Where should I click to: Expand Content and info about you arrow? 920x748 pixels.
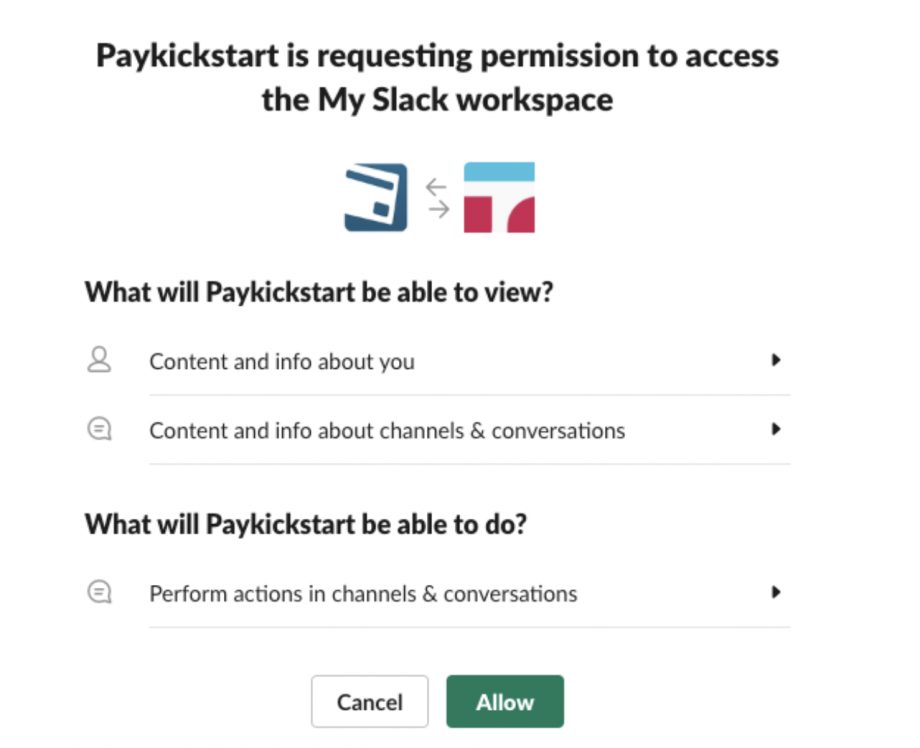coord(776,360)
